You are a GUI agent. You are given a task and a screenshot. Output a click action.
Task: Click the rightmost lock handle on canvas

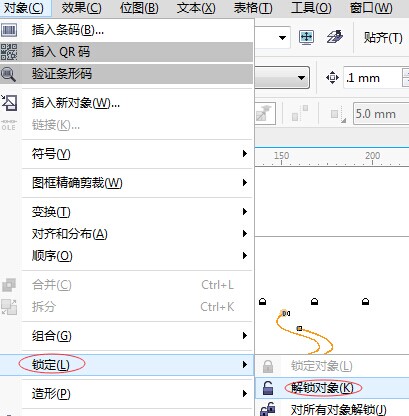coord(365,302)
